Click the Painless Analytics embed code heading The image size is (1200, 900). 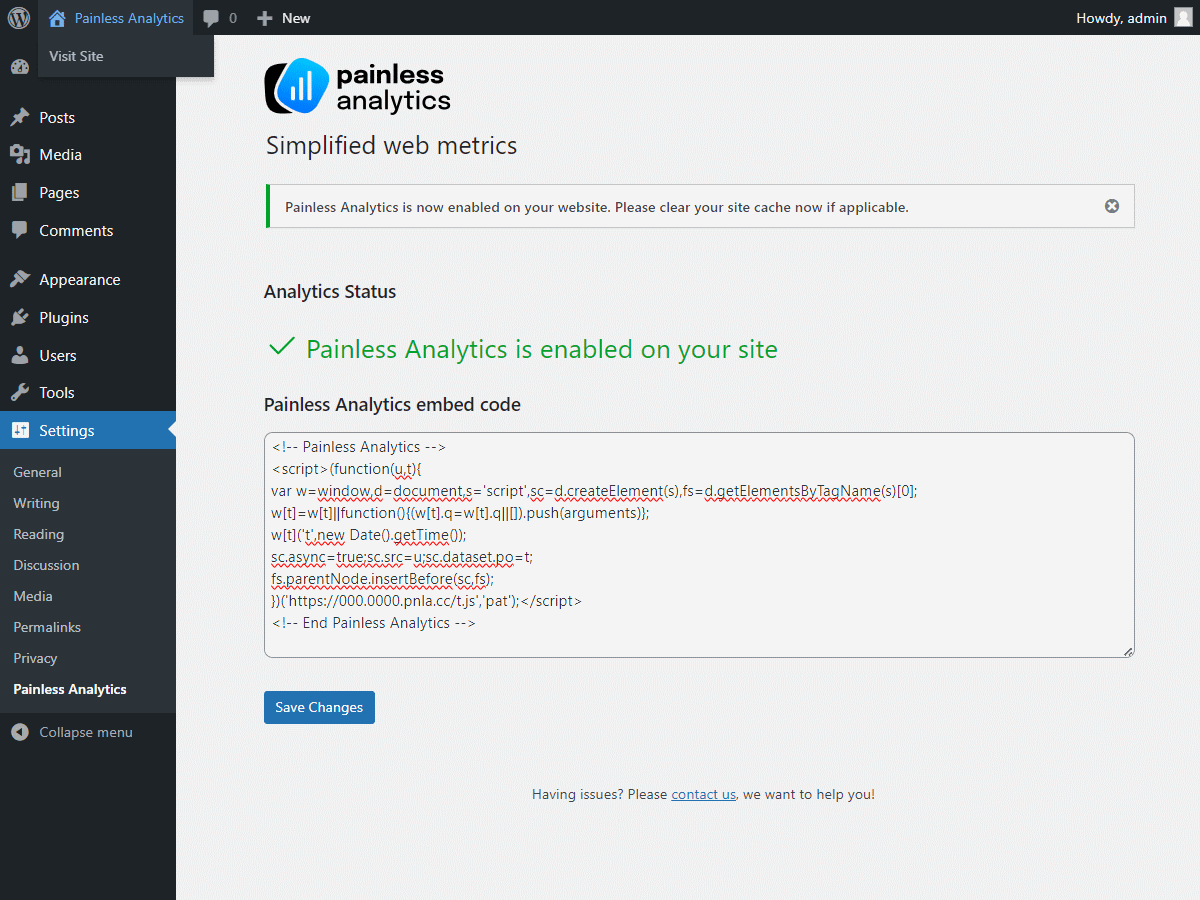(392, 405)
